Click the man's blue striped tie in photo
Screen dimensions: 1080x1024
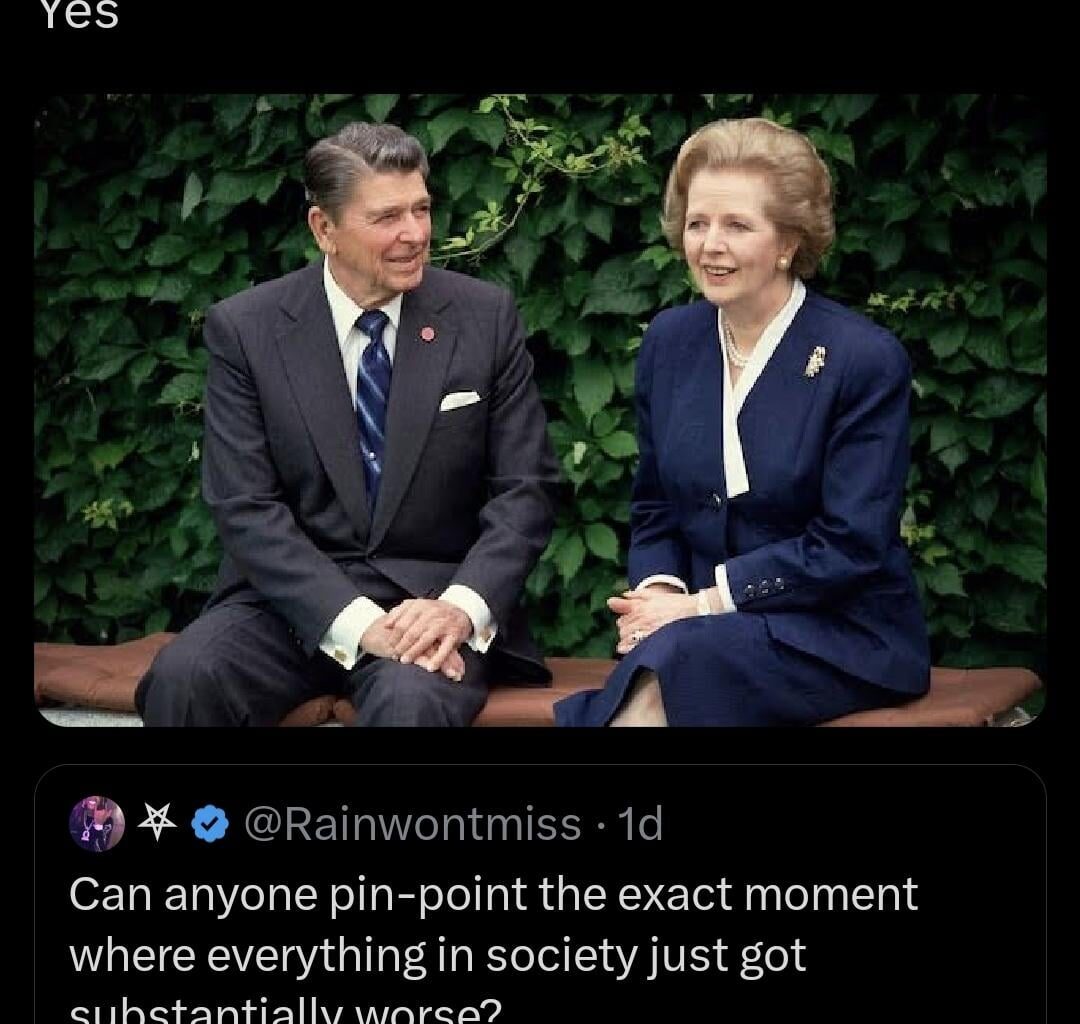tap(372, 400)
